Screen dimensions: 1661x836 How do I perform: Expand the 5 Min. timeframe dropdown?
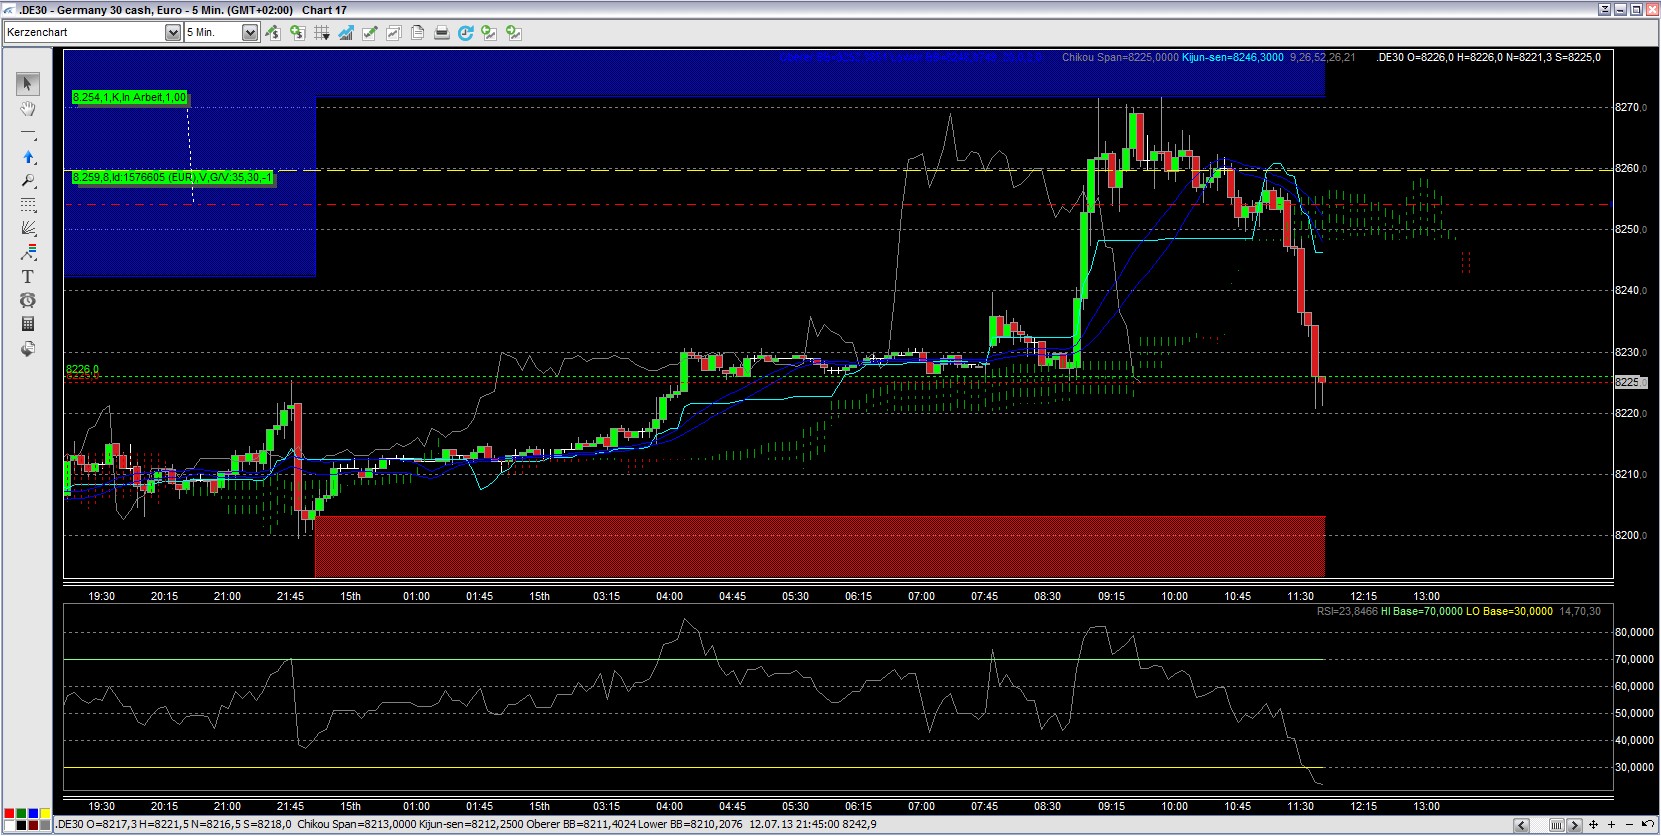point(250,33)
